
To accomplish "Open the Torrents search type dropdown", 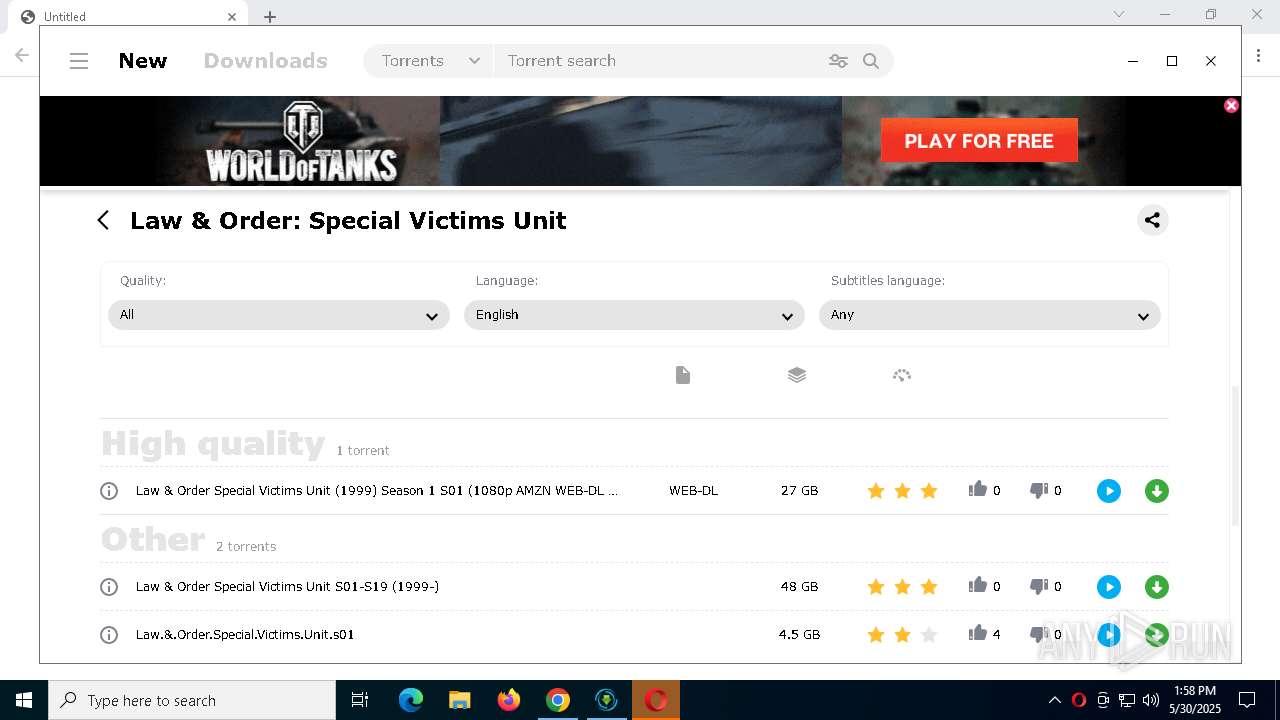I will [430, 61].
